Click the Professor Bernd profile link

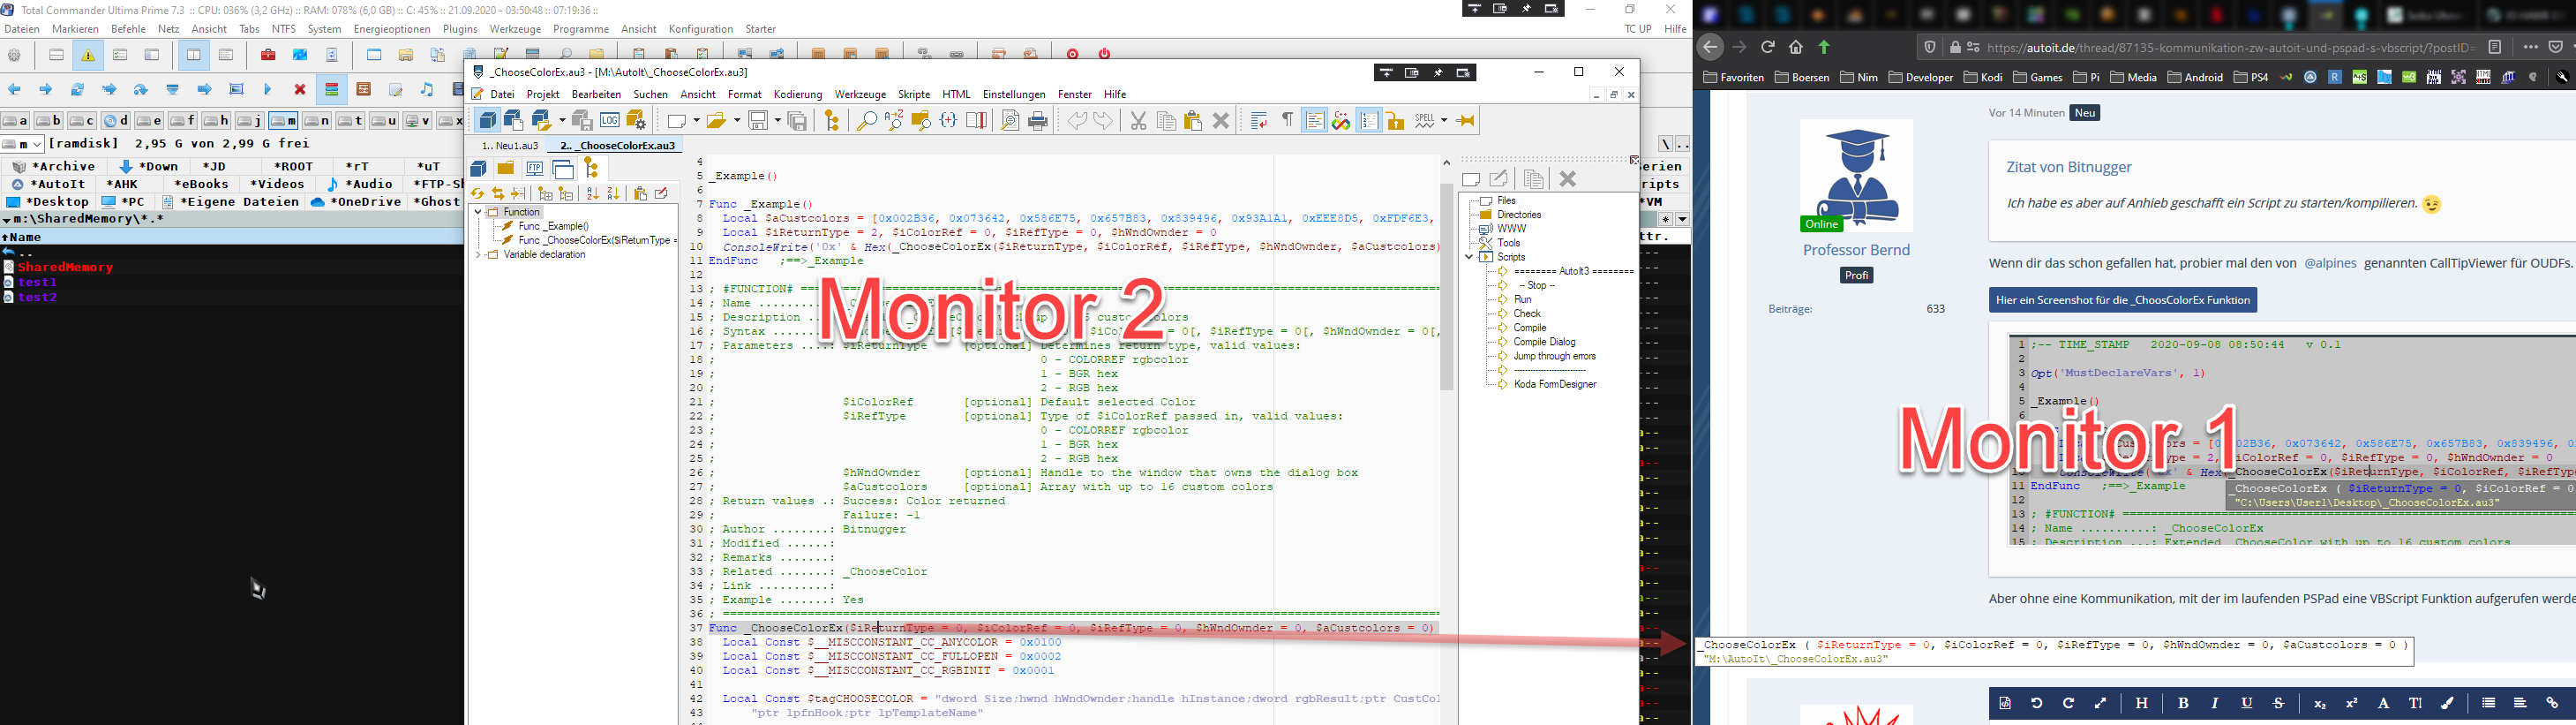point(1856,250)
